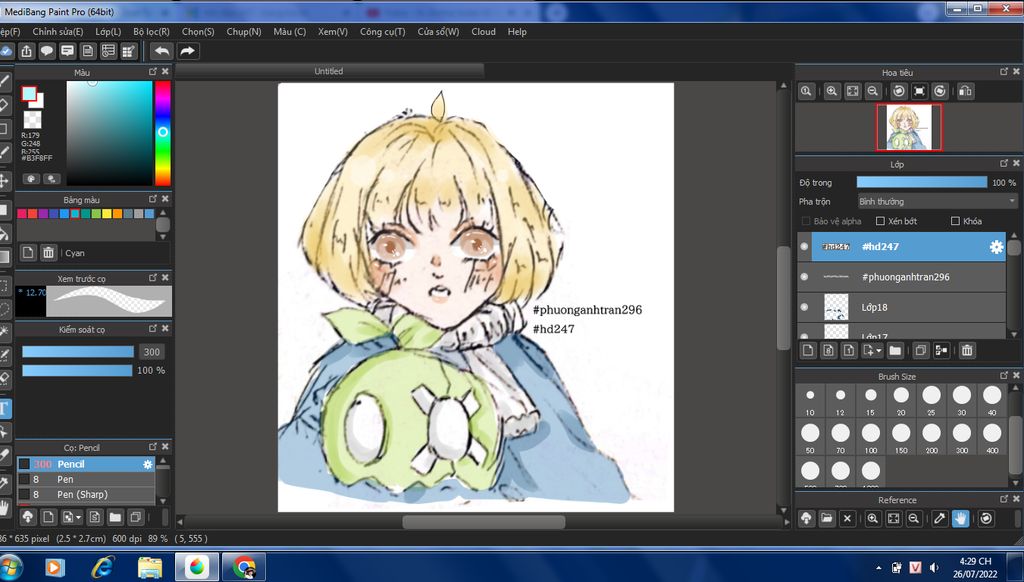This screenshot has height=582, width=1024.
Task: Enable the Khóa (lock) checkbox
Action: [955, 221]
